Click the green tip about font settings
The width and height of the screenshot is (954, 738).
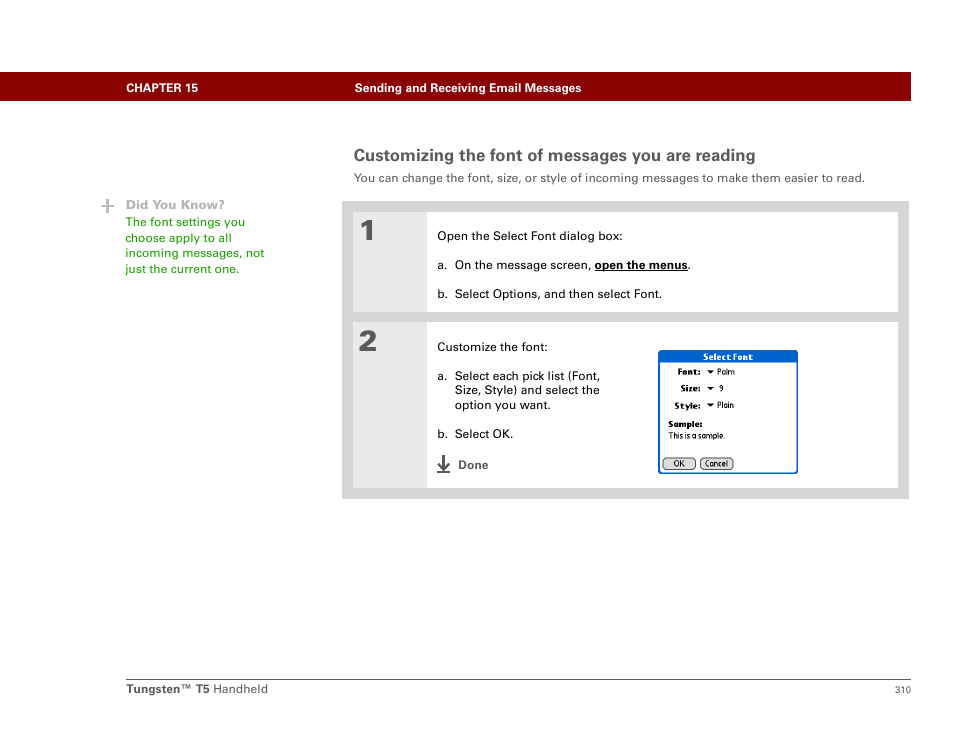[x=195, y=246]
